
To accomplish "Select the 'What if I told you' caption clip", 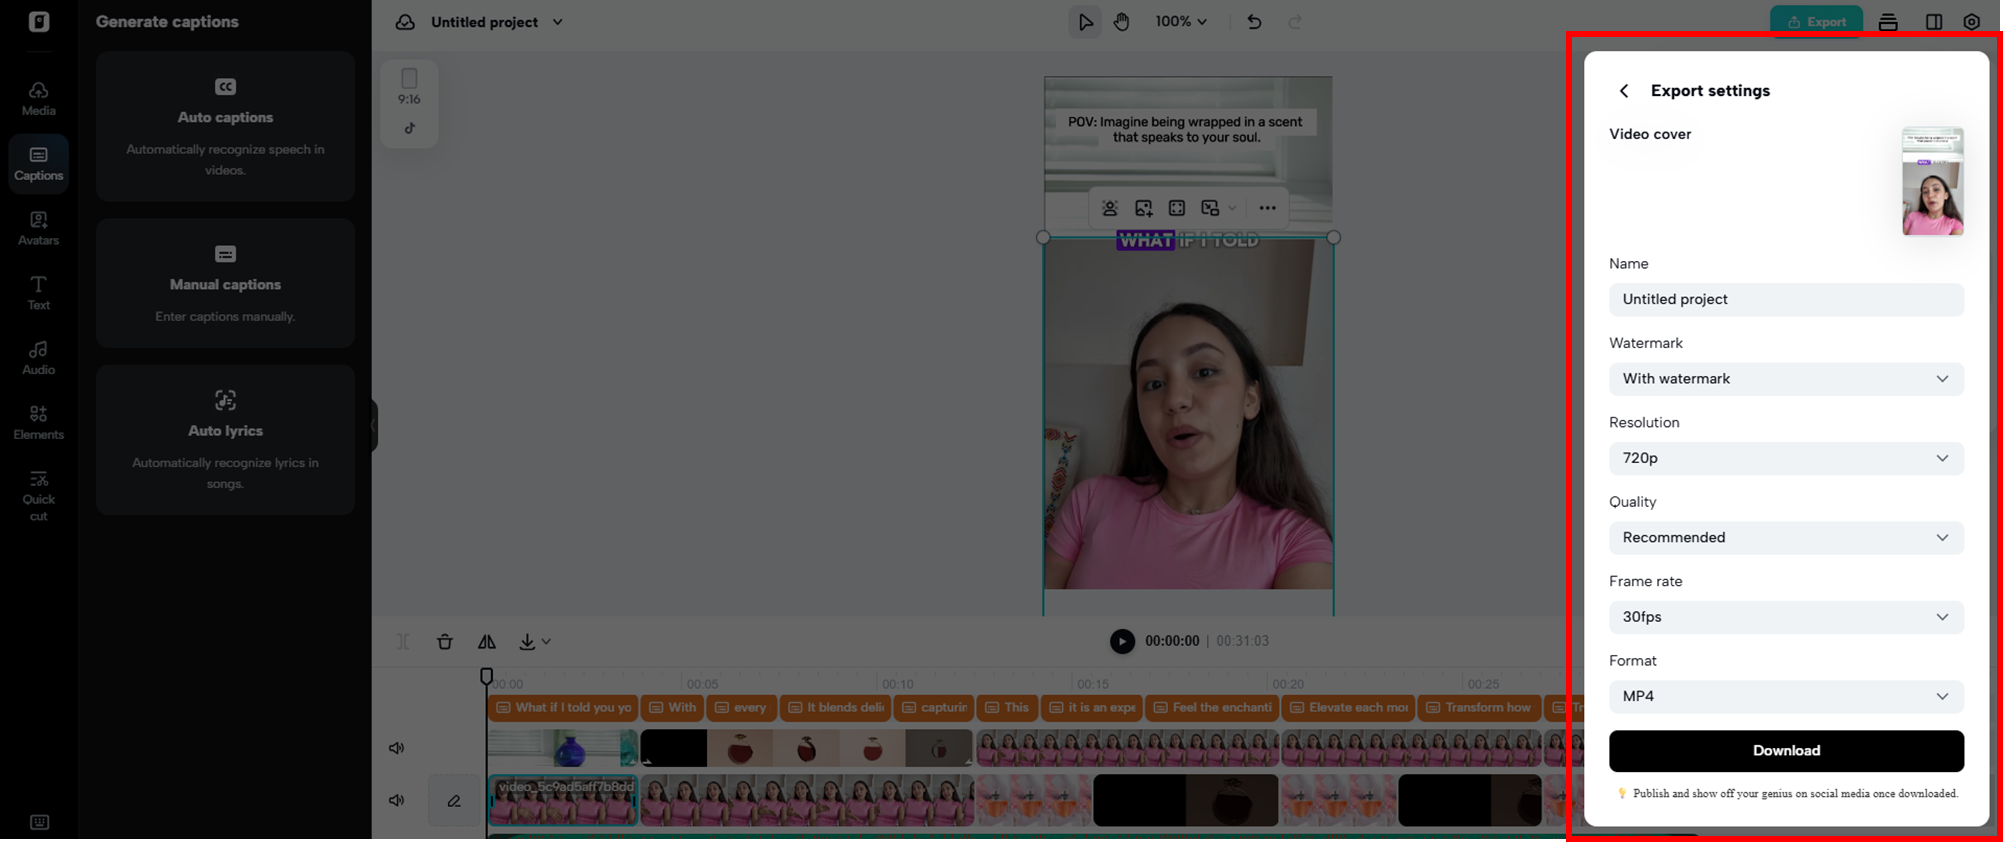I will click(563, 707).
